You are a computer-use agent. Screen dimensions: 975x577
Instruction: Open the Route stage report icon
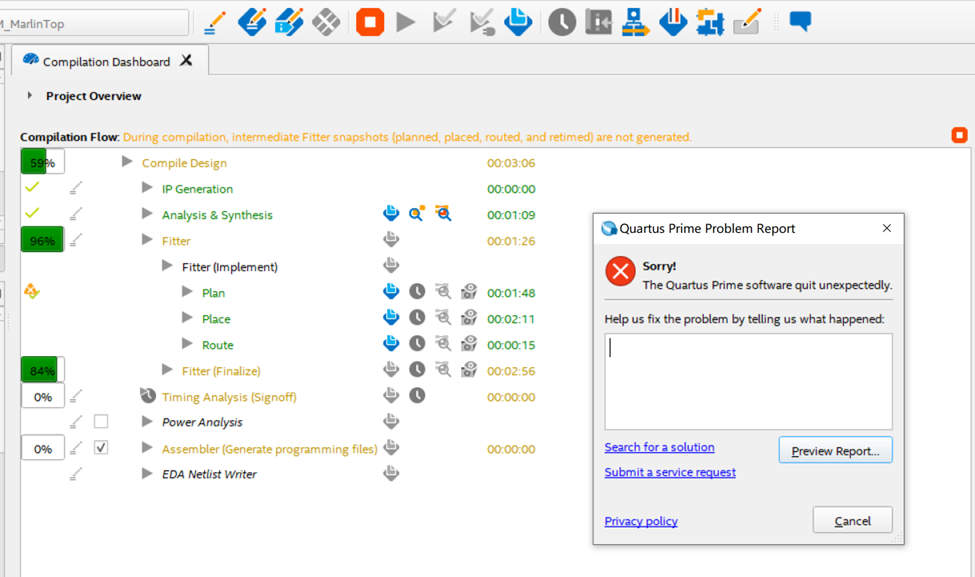click(391, 344)
